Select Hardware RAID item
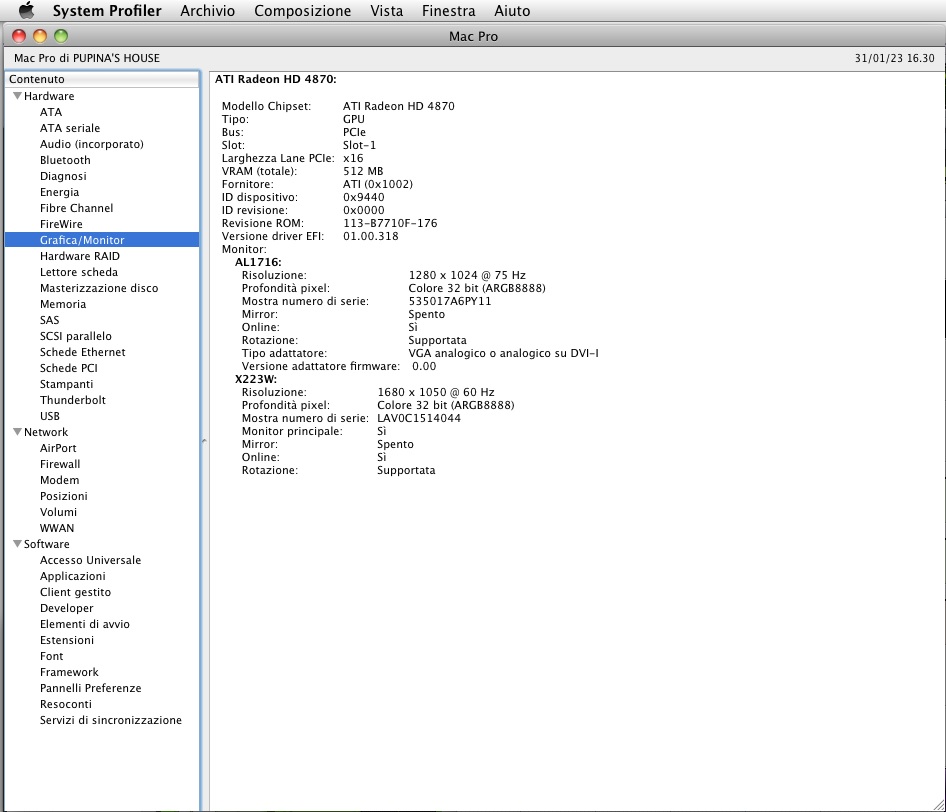The height and width of the screenshot is (812, 946). pyautogui.click(x=80, y=256)
